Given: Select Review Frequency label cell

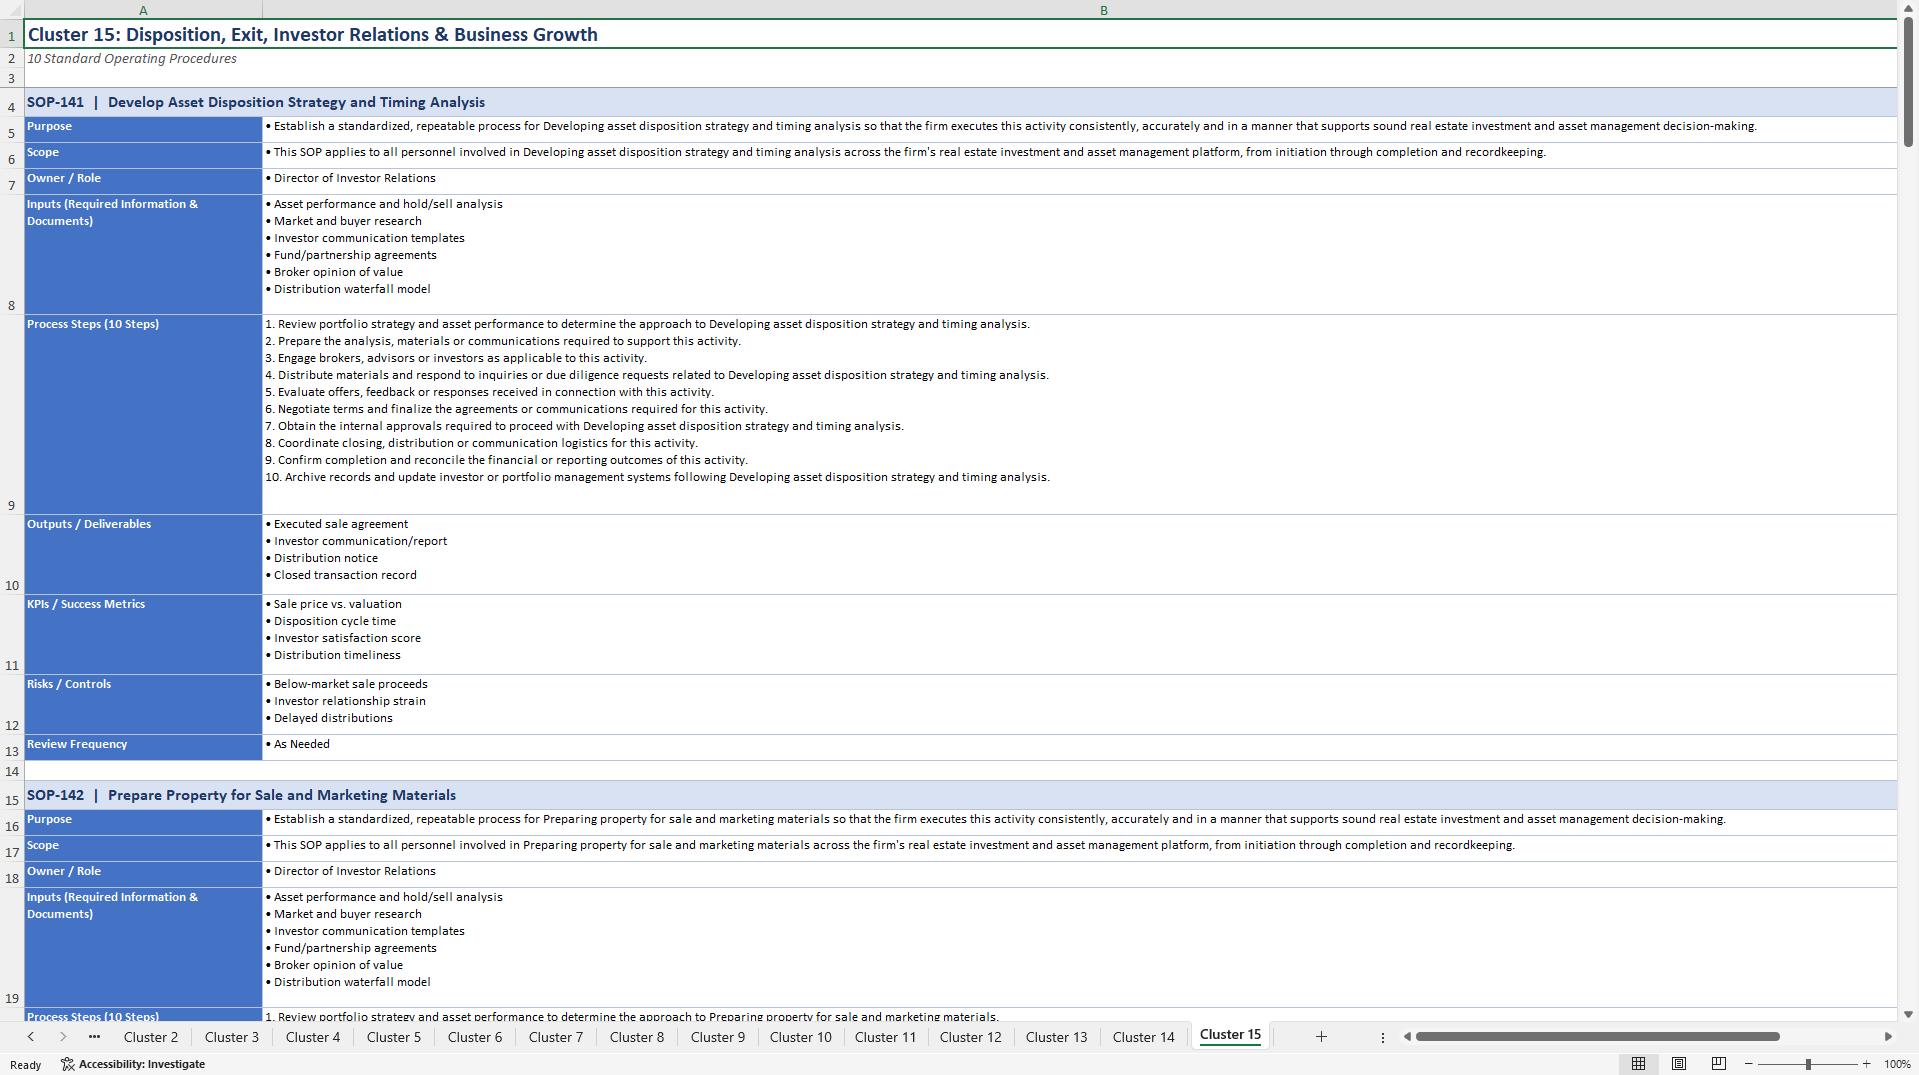Looking at the screenshot, I should click(143, 748).
